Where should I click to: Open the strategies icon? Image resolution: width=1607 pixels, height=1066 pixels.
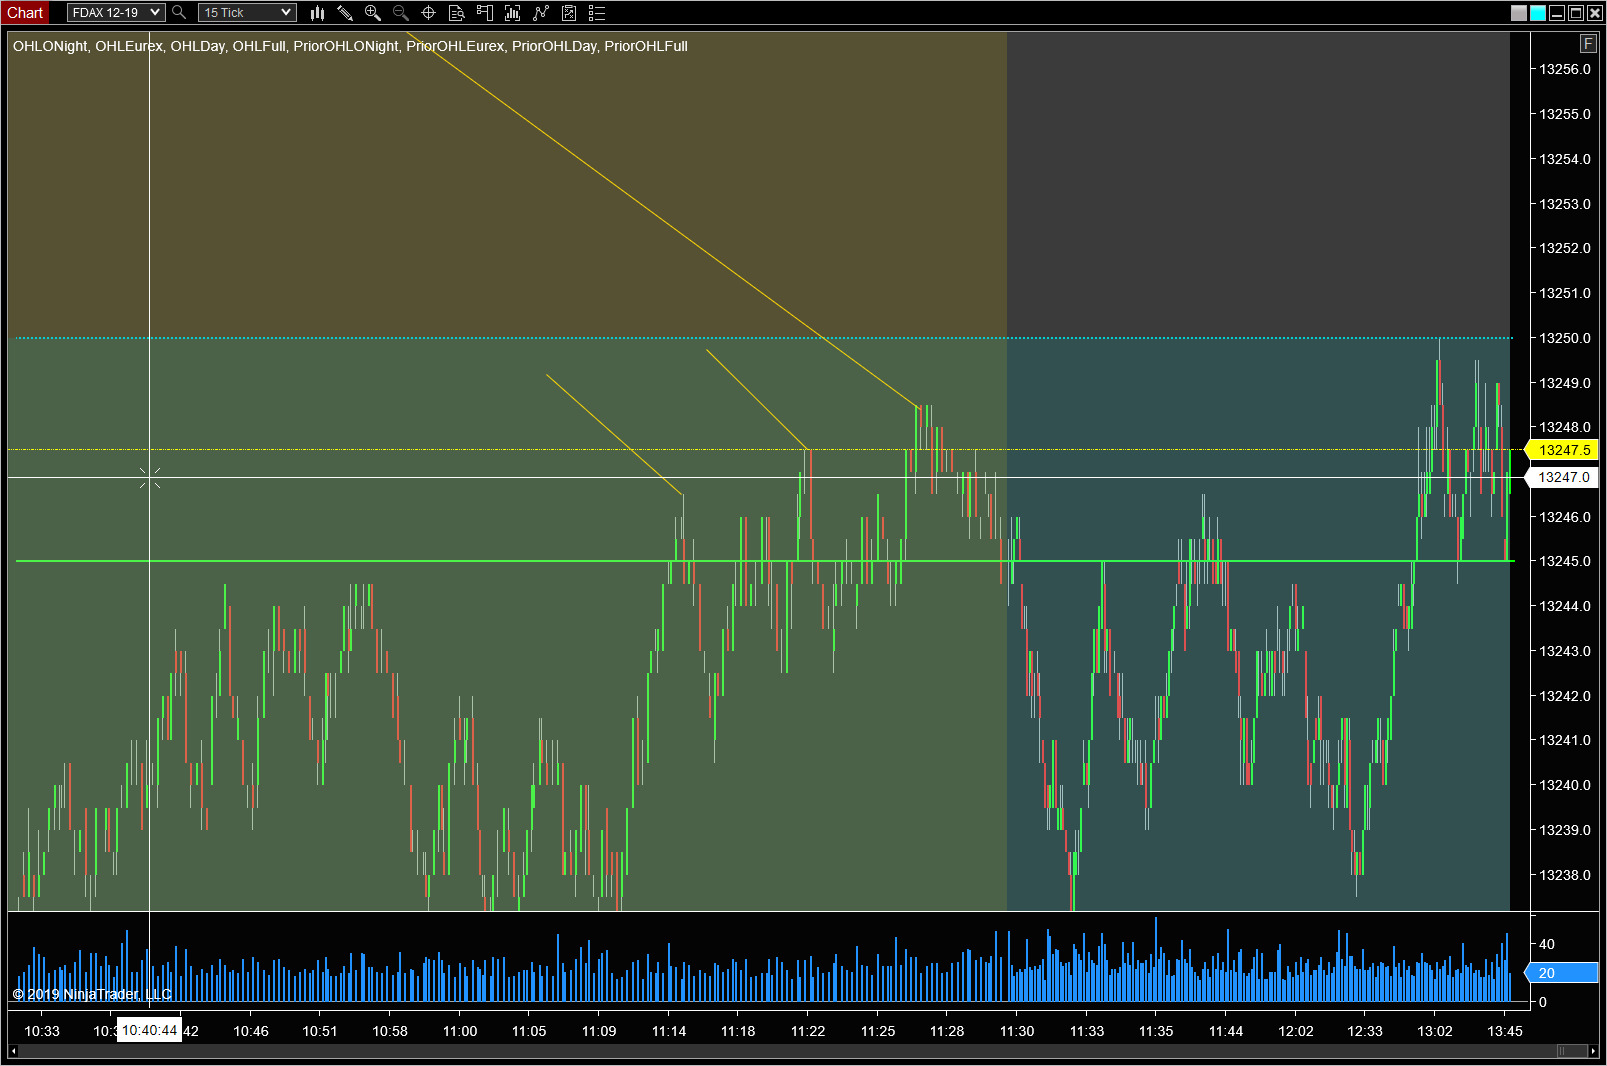541,13
